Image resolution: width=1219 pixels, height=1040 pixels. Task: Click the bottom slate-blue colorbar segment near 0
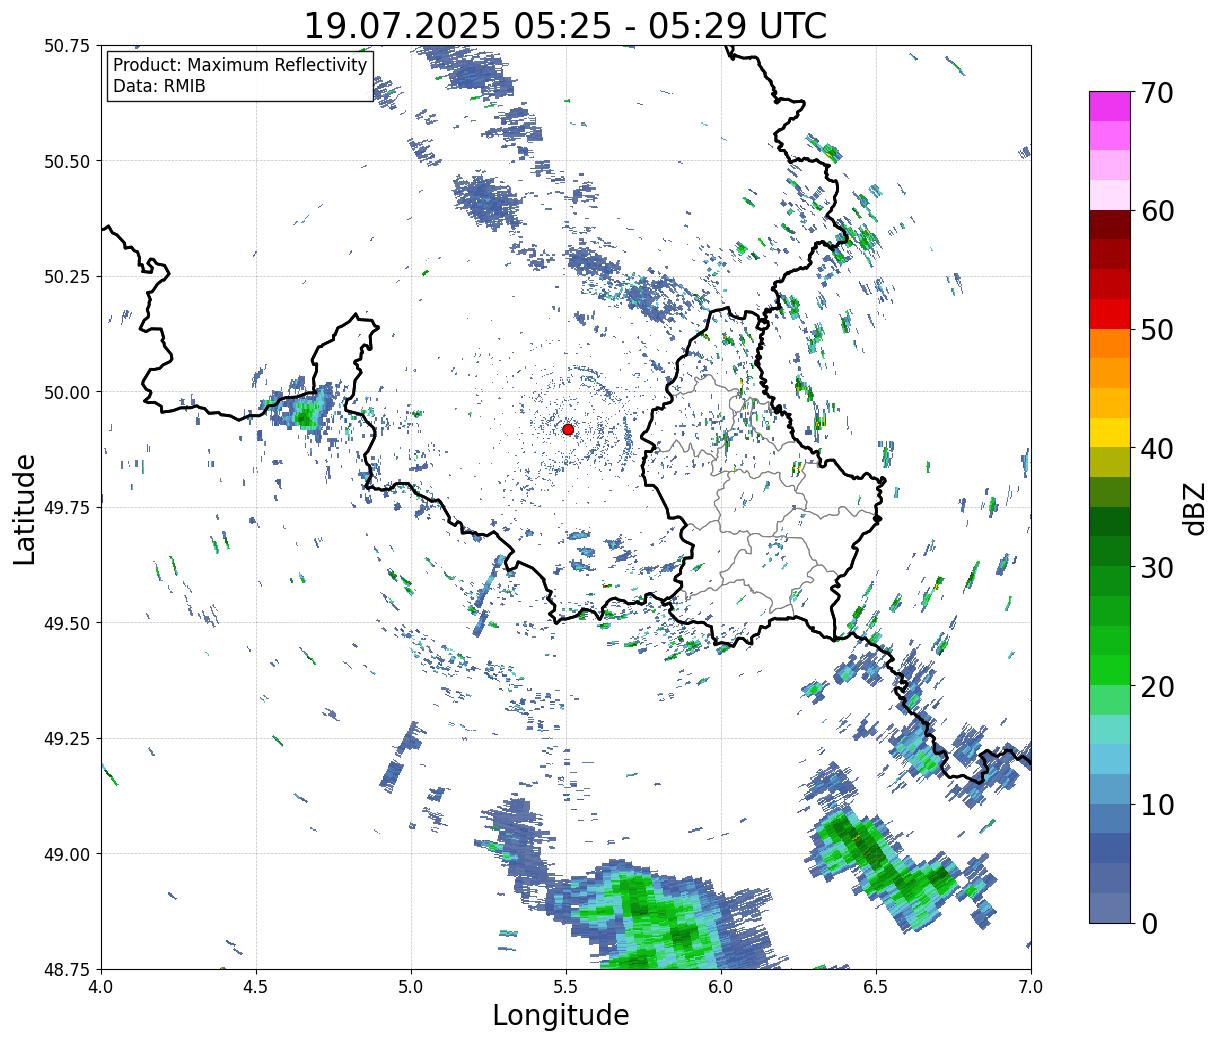[x=1110, y=907]
